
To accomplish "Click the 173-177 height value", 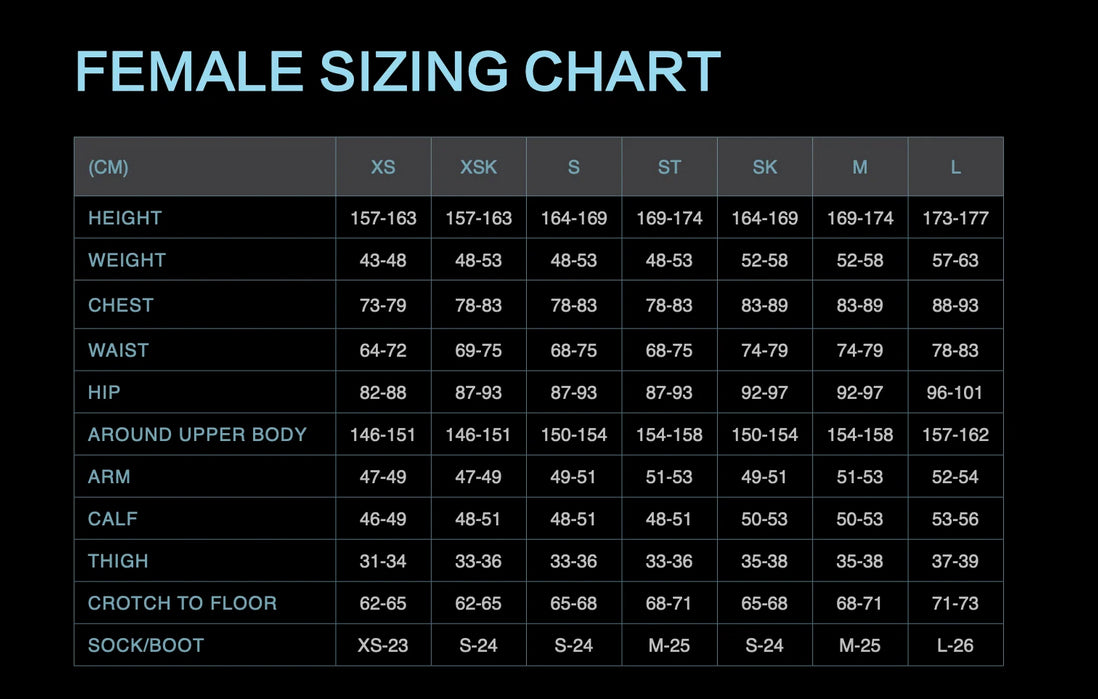I will point(955,218).
